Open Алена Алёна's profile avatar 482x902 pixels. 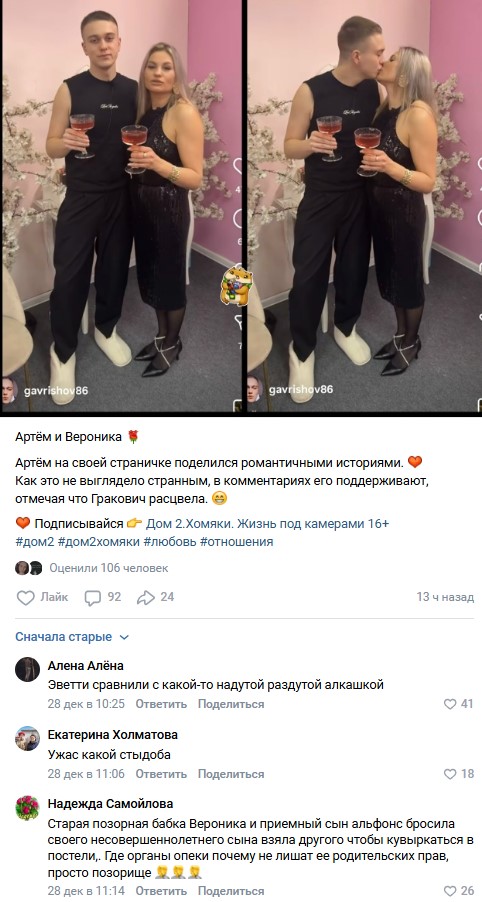[x=28, y=670]
